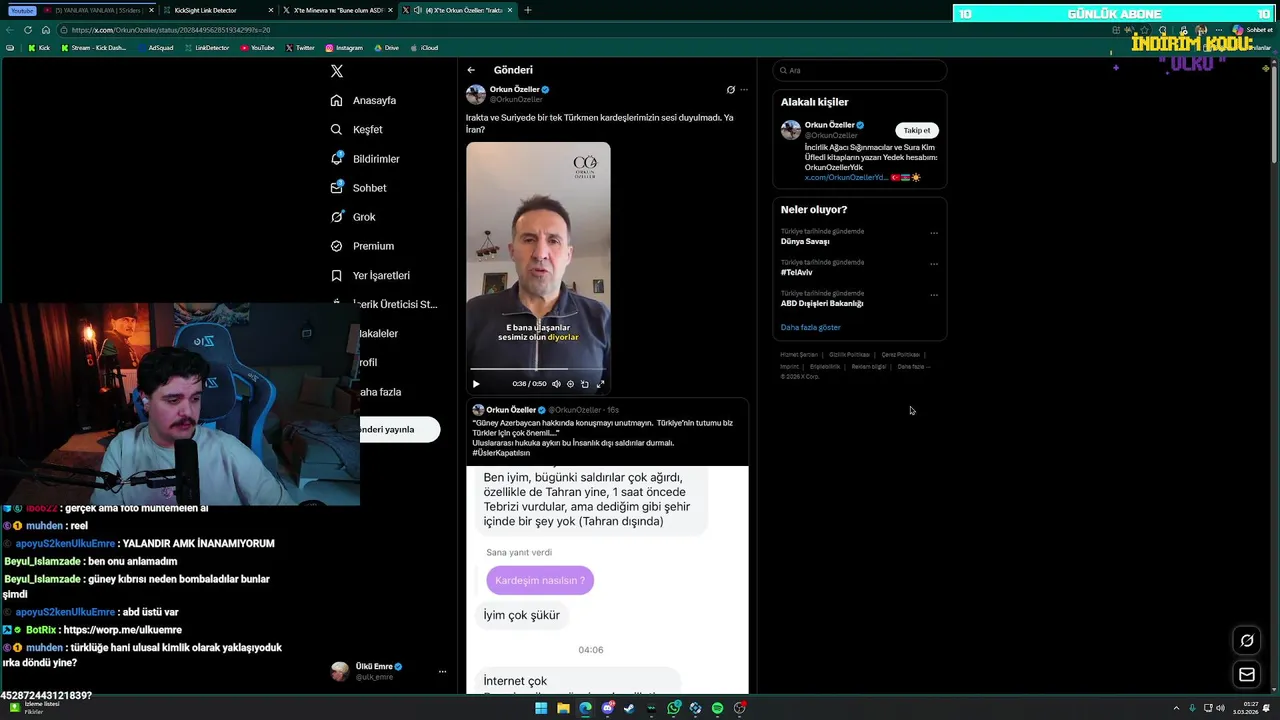Open #TelAviv trending topic
Viewport: 1280px width, 720px height.
pyautogui.click(x=797, y=272)
